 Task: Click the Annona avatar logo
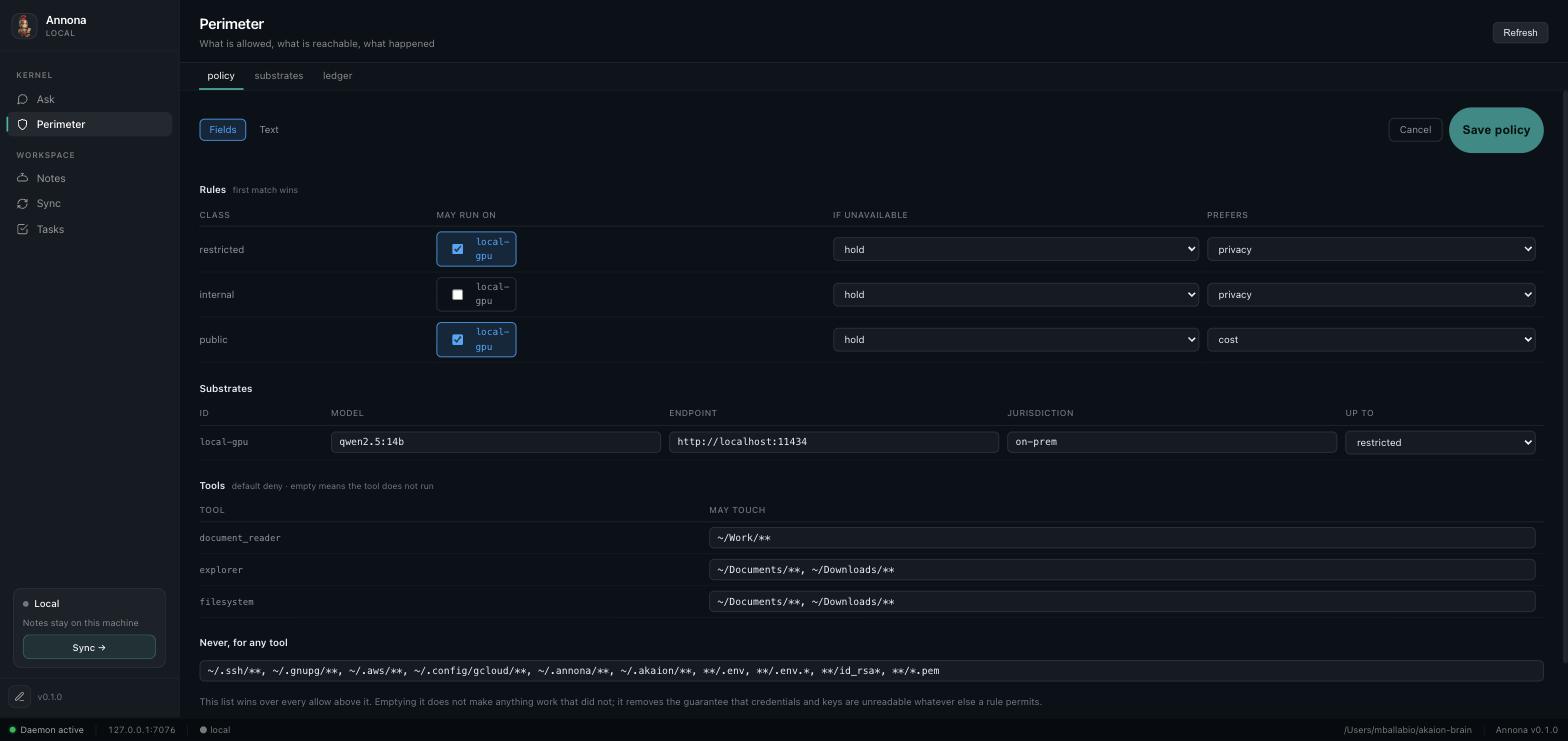pos(24,25)
